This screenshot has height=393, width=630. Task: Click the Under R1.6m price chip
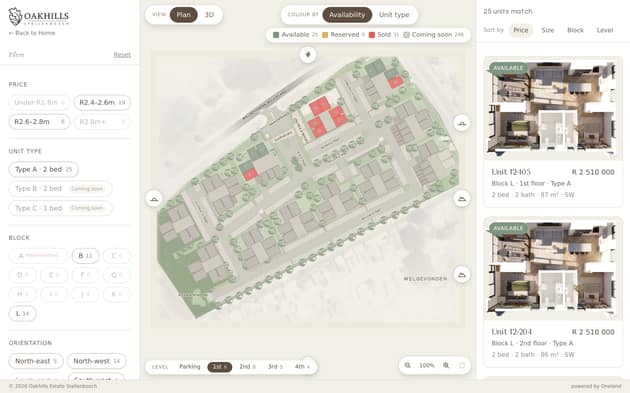[39, 102]
